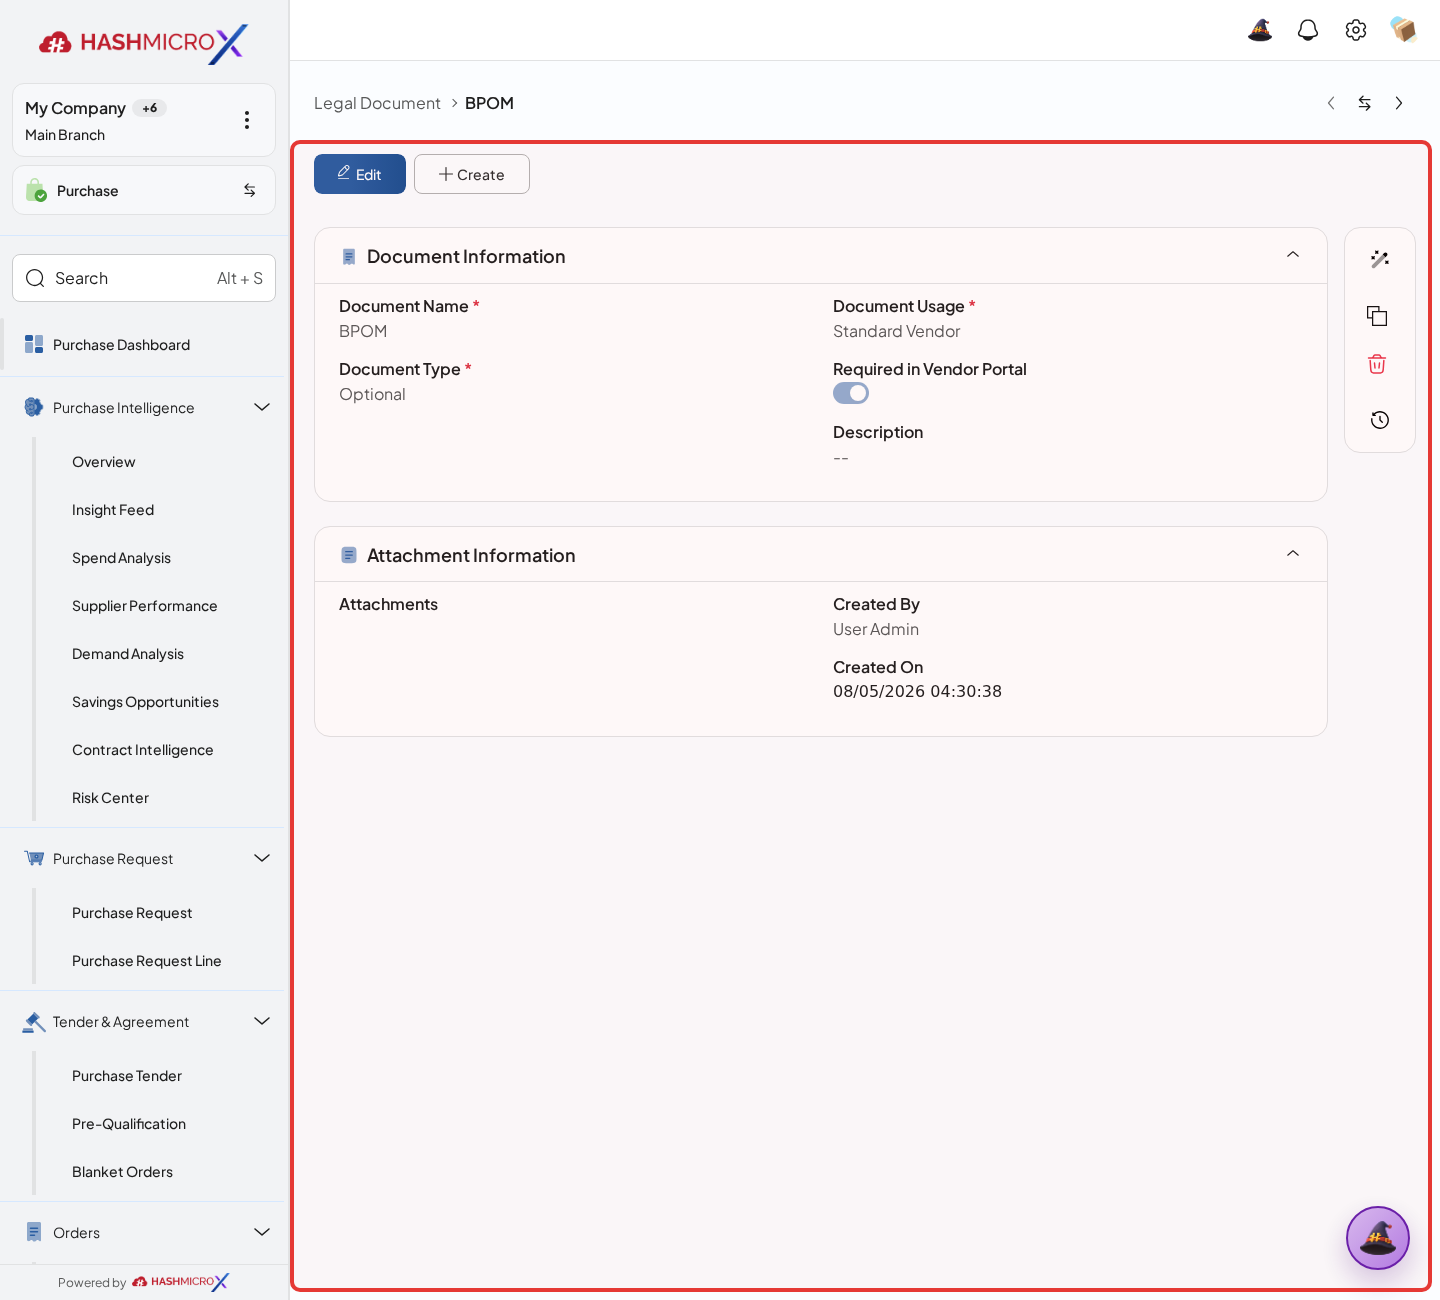
Task: Click the BPOM breadcrumb title
Action: click(489, 103)
